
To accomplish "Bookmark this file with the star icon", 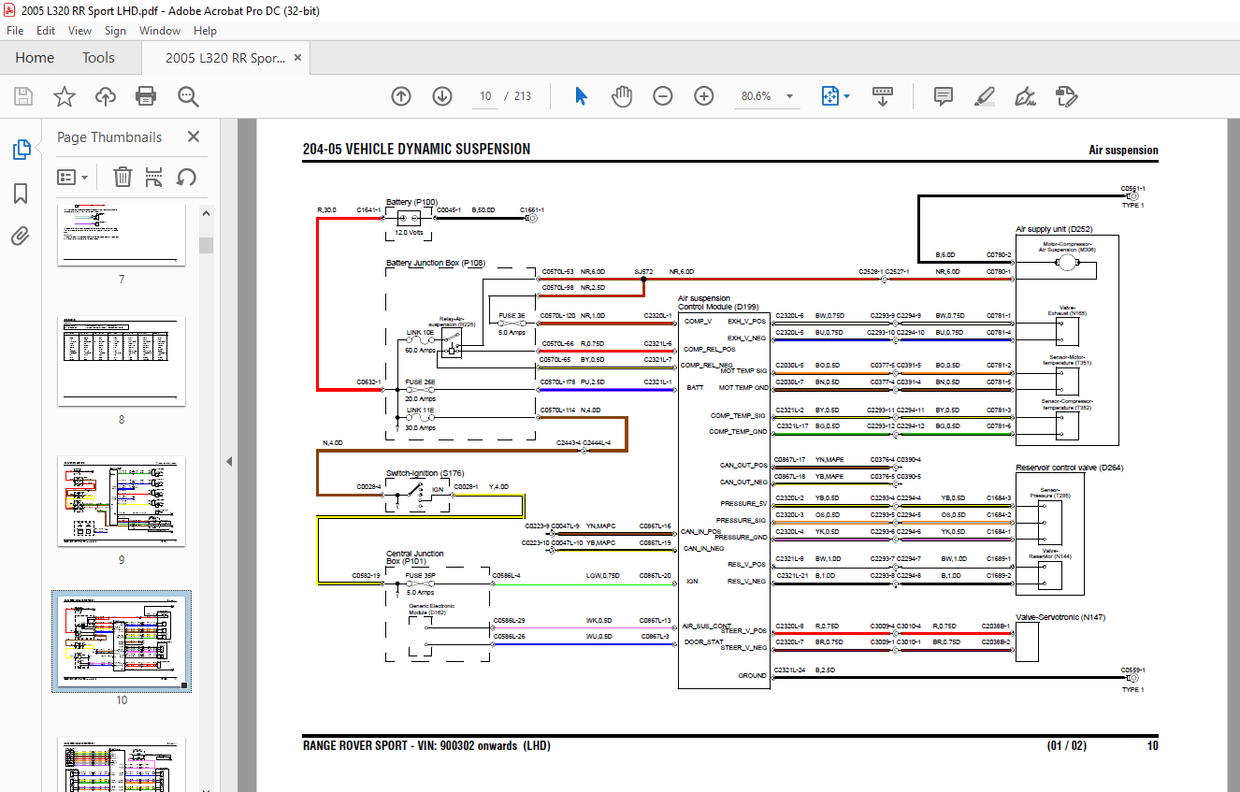I will [64, 96].
